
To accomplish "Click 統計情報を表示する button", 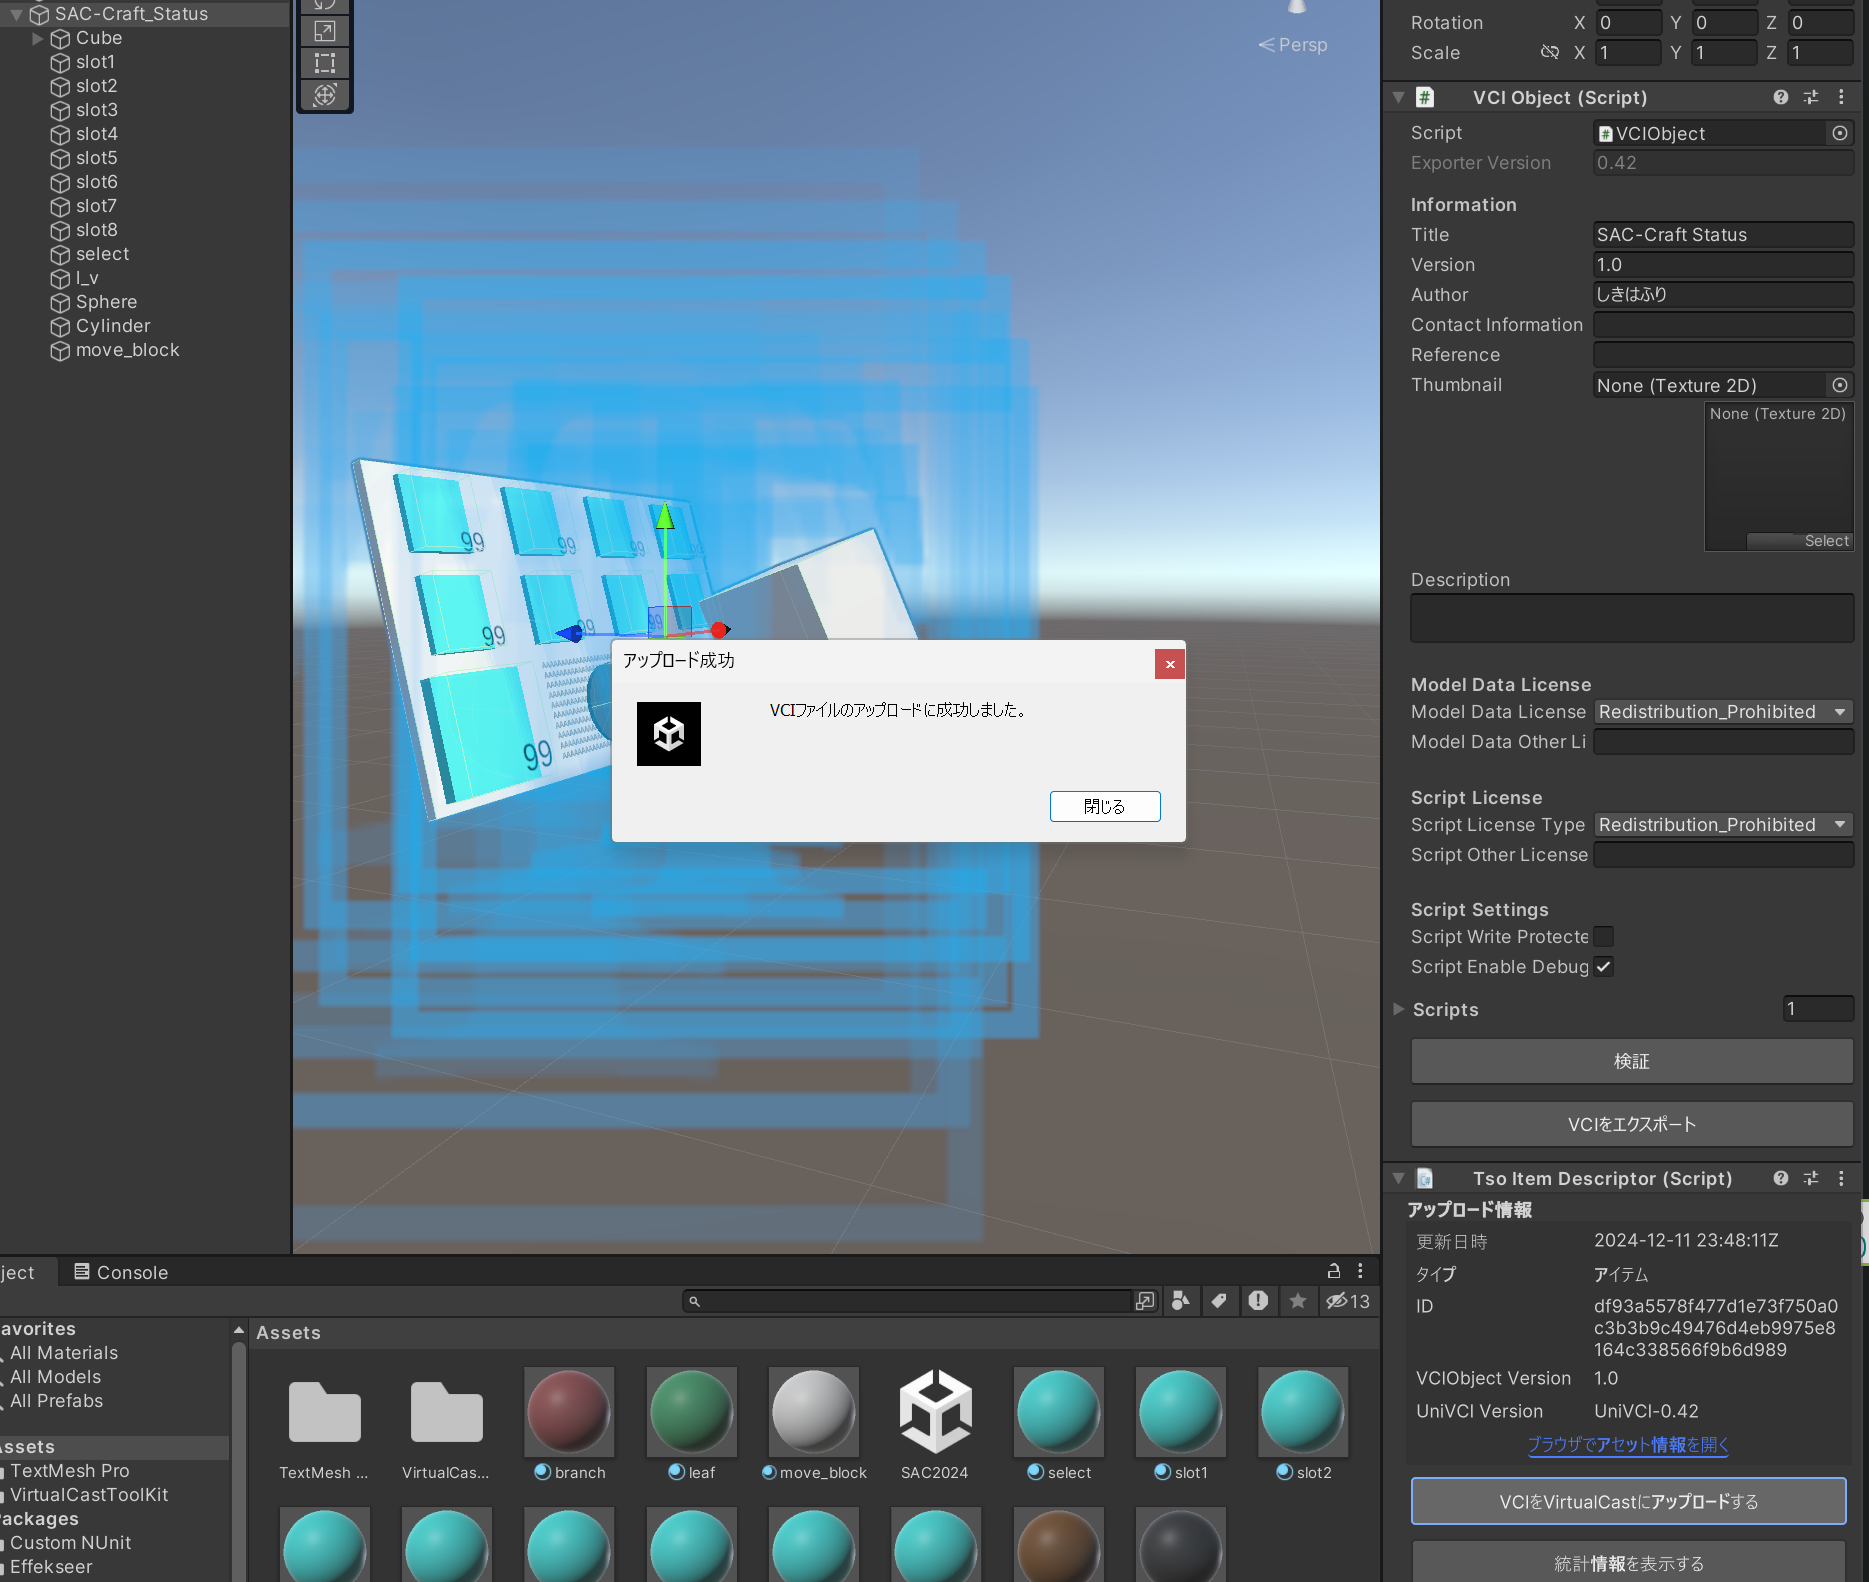I will [x=1629, y=1562].
